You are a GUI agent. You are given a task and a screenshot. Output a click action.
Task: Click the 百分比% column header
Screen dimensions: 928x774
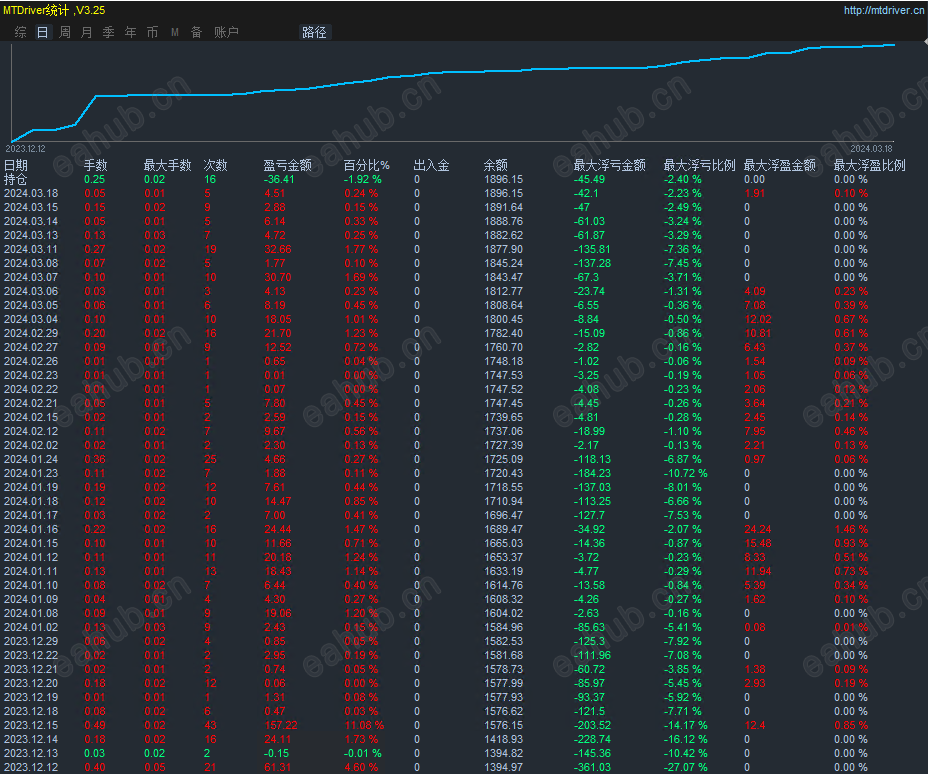coord(366,165)
